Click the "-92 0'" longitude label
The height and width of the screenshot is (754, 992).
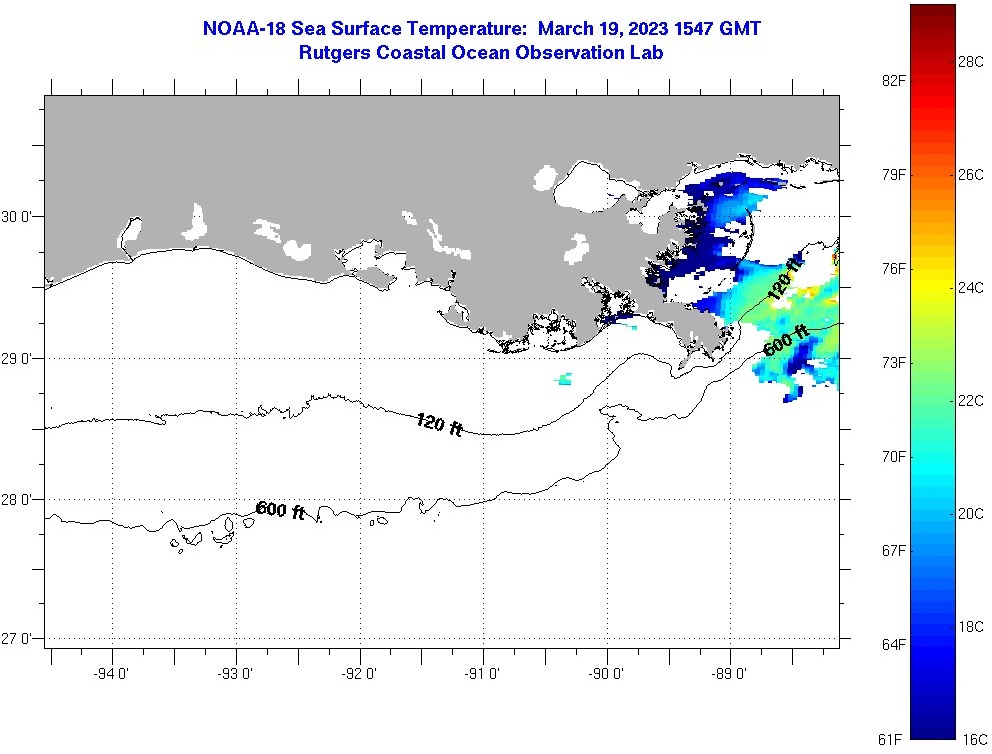[x=359, y=674]
